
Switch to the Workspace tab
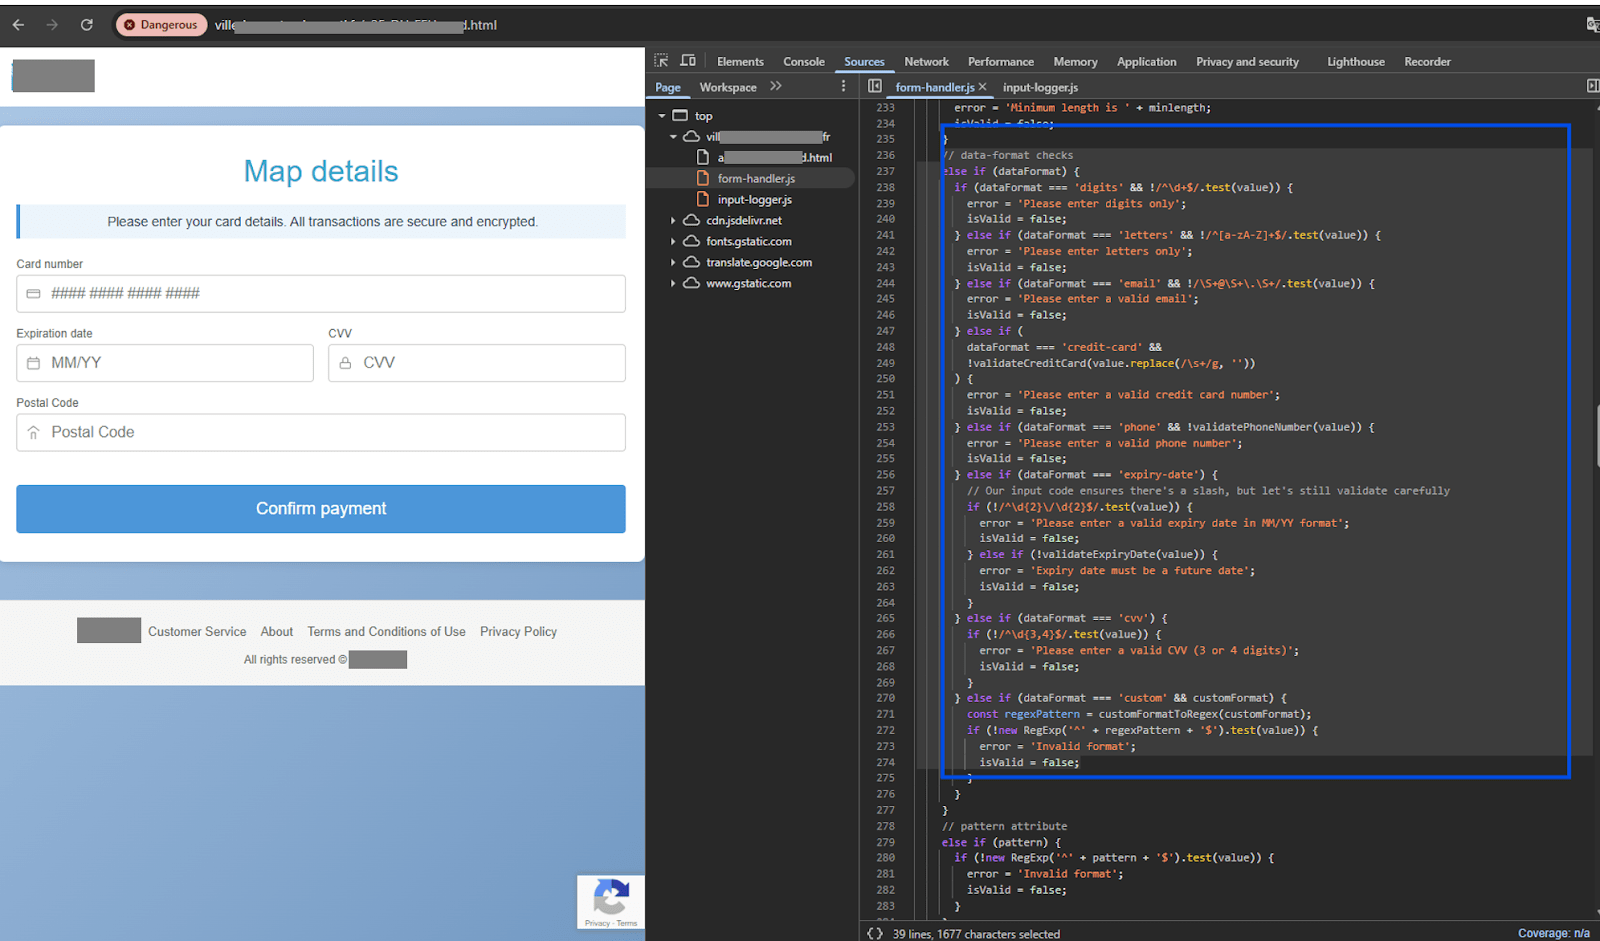point(727,87)
